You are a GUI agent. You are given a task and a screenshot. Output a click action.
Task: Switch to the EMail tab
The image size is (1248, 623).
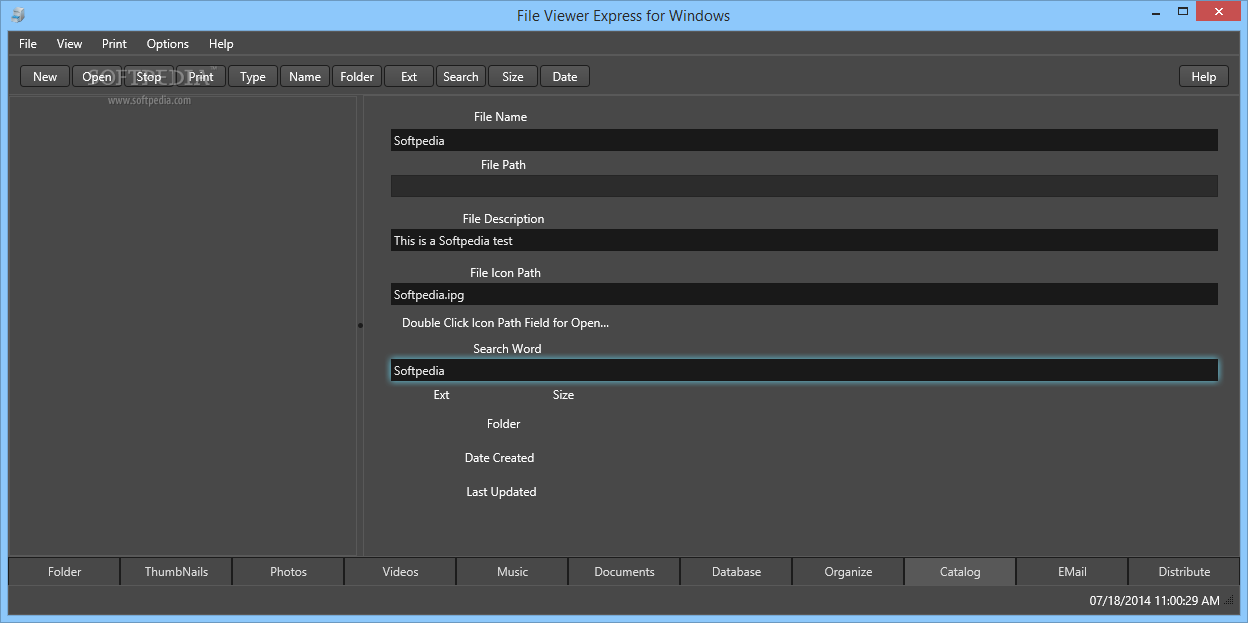(x=1073, y=572)
